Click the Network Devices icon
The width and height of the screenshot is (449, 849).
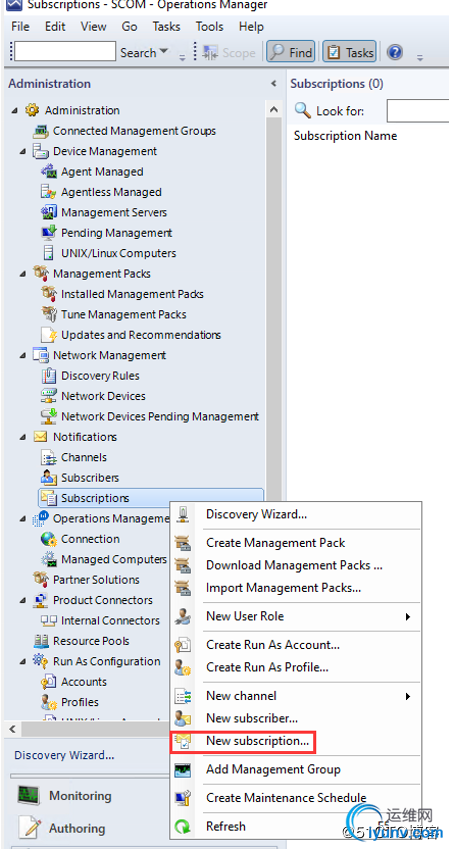48,396
